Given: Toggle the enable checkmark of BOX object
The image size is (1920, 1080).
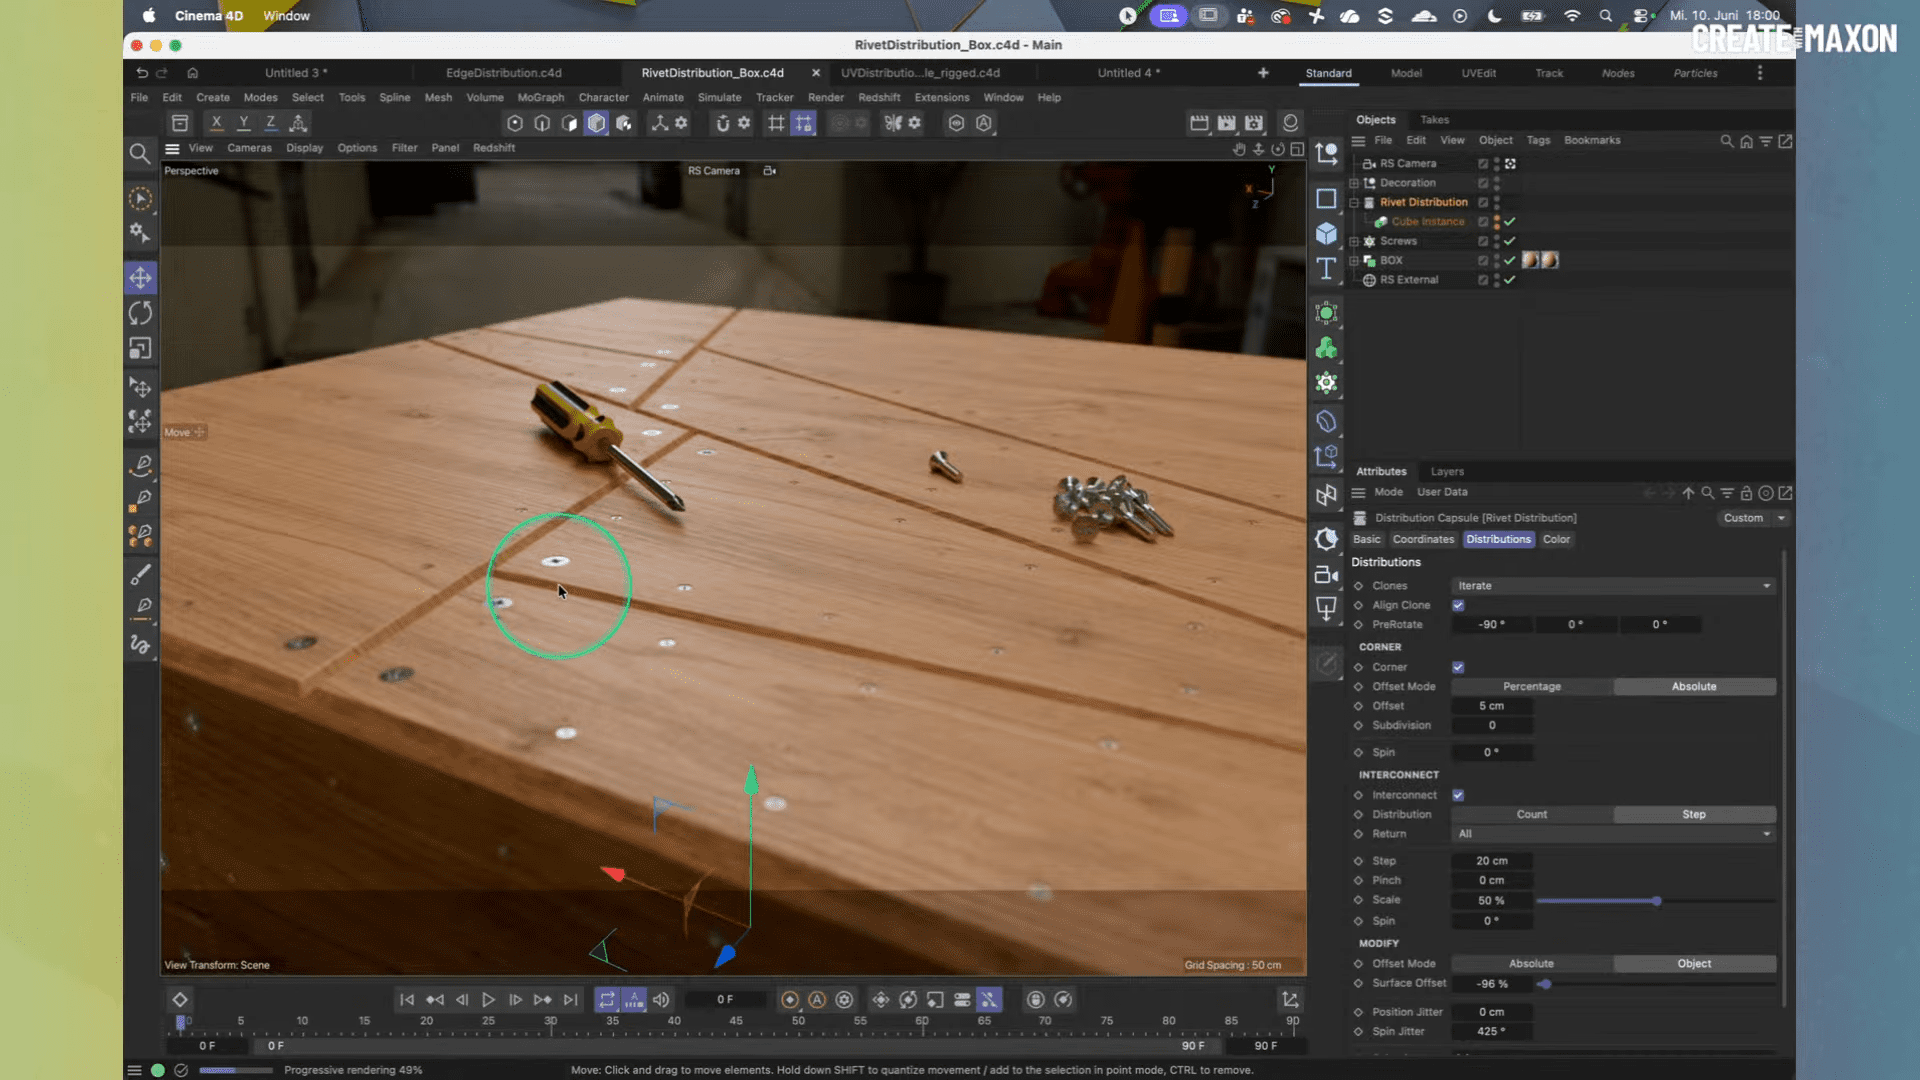Looking at the screenshot, I should pyautogui.click(x=1510, y=260).
